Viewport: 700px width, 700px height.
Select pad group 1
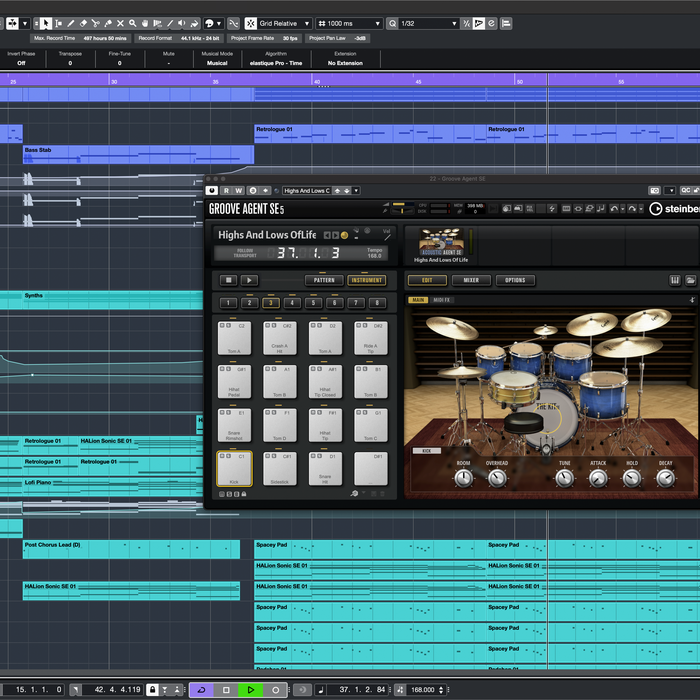click(x=228, y=303)
